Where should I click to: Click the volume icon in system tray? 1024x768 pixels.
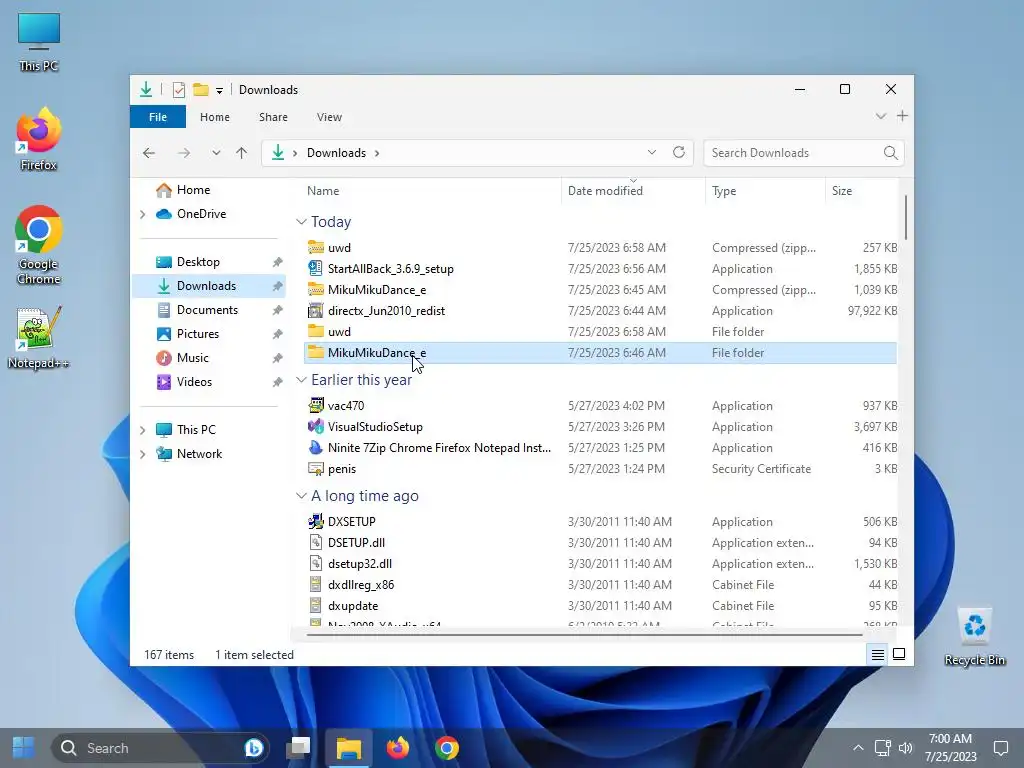pyautogui.click(x=906, y=748)
